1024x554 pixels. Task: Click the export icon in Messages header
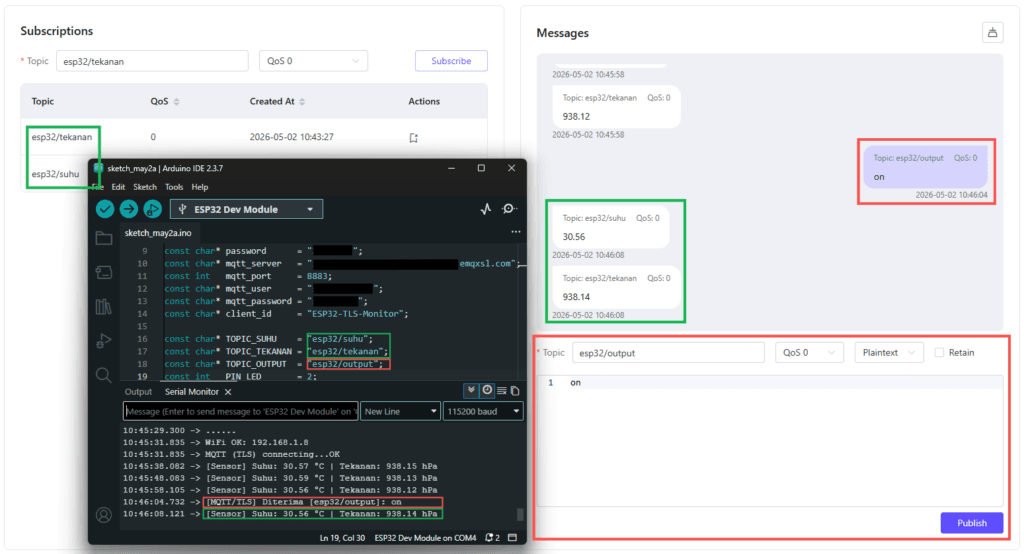point(992,32)
